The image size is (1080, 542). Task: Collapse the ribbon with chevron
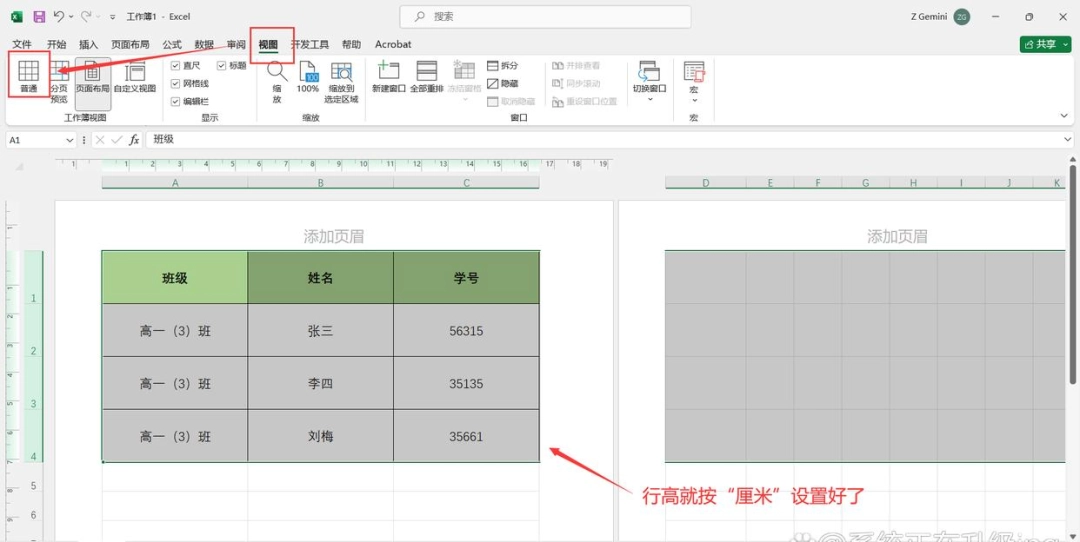pyautogui.click(x=1066, y=116)
